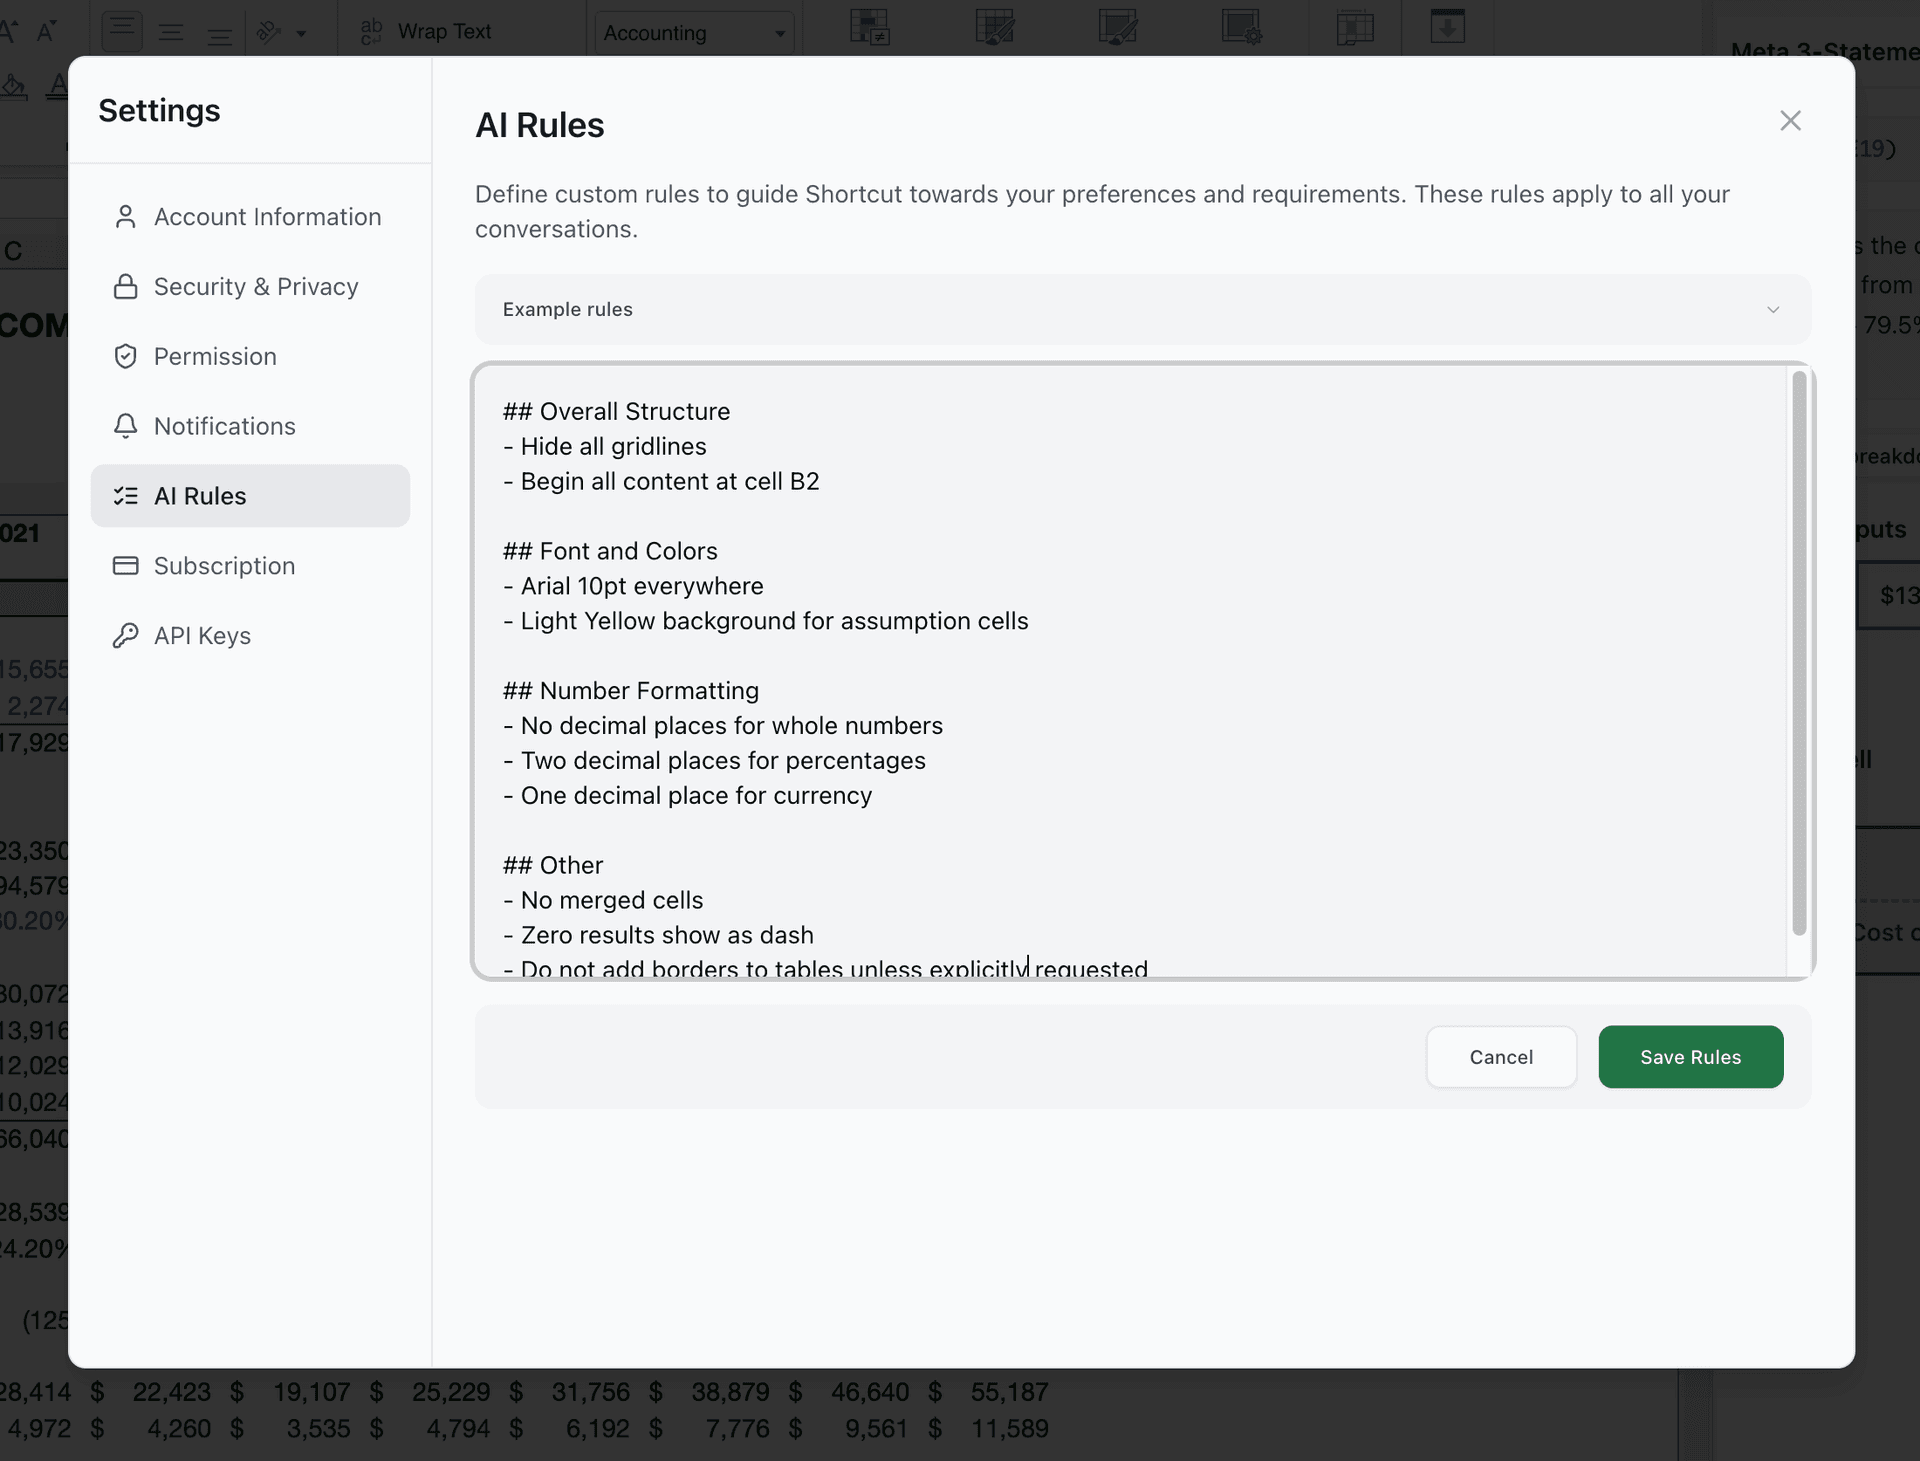The width and height of the screenshot is (1920, 1461).
Task: Select the Account Information icon in sidebar
Action: coord(126,216)
